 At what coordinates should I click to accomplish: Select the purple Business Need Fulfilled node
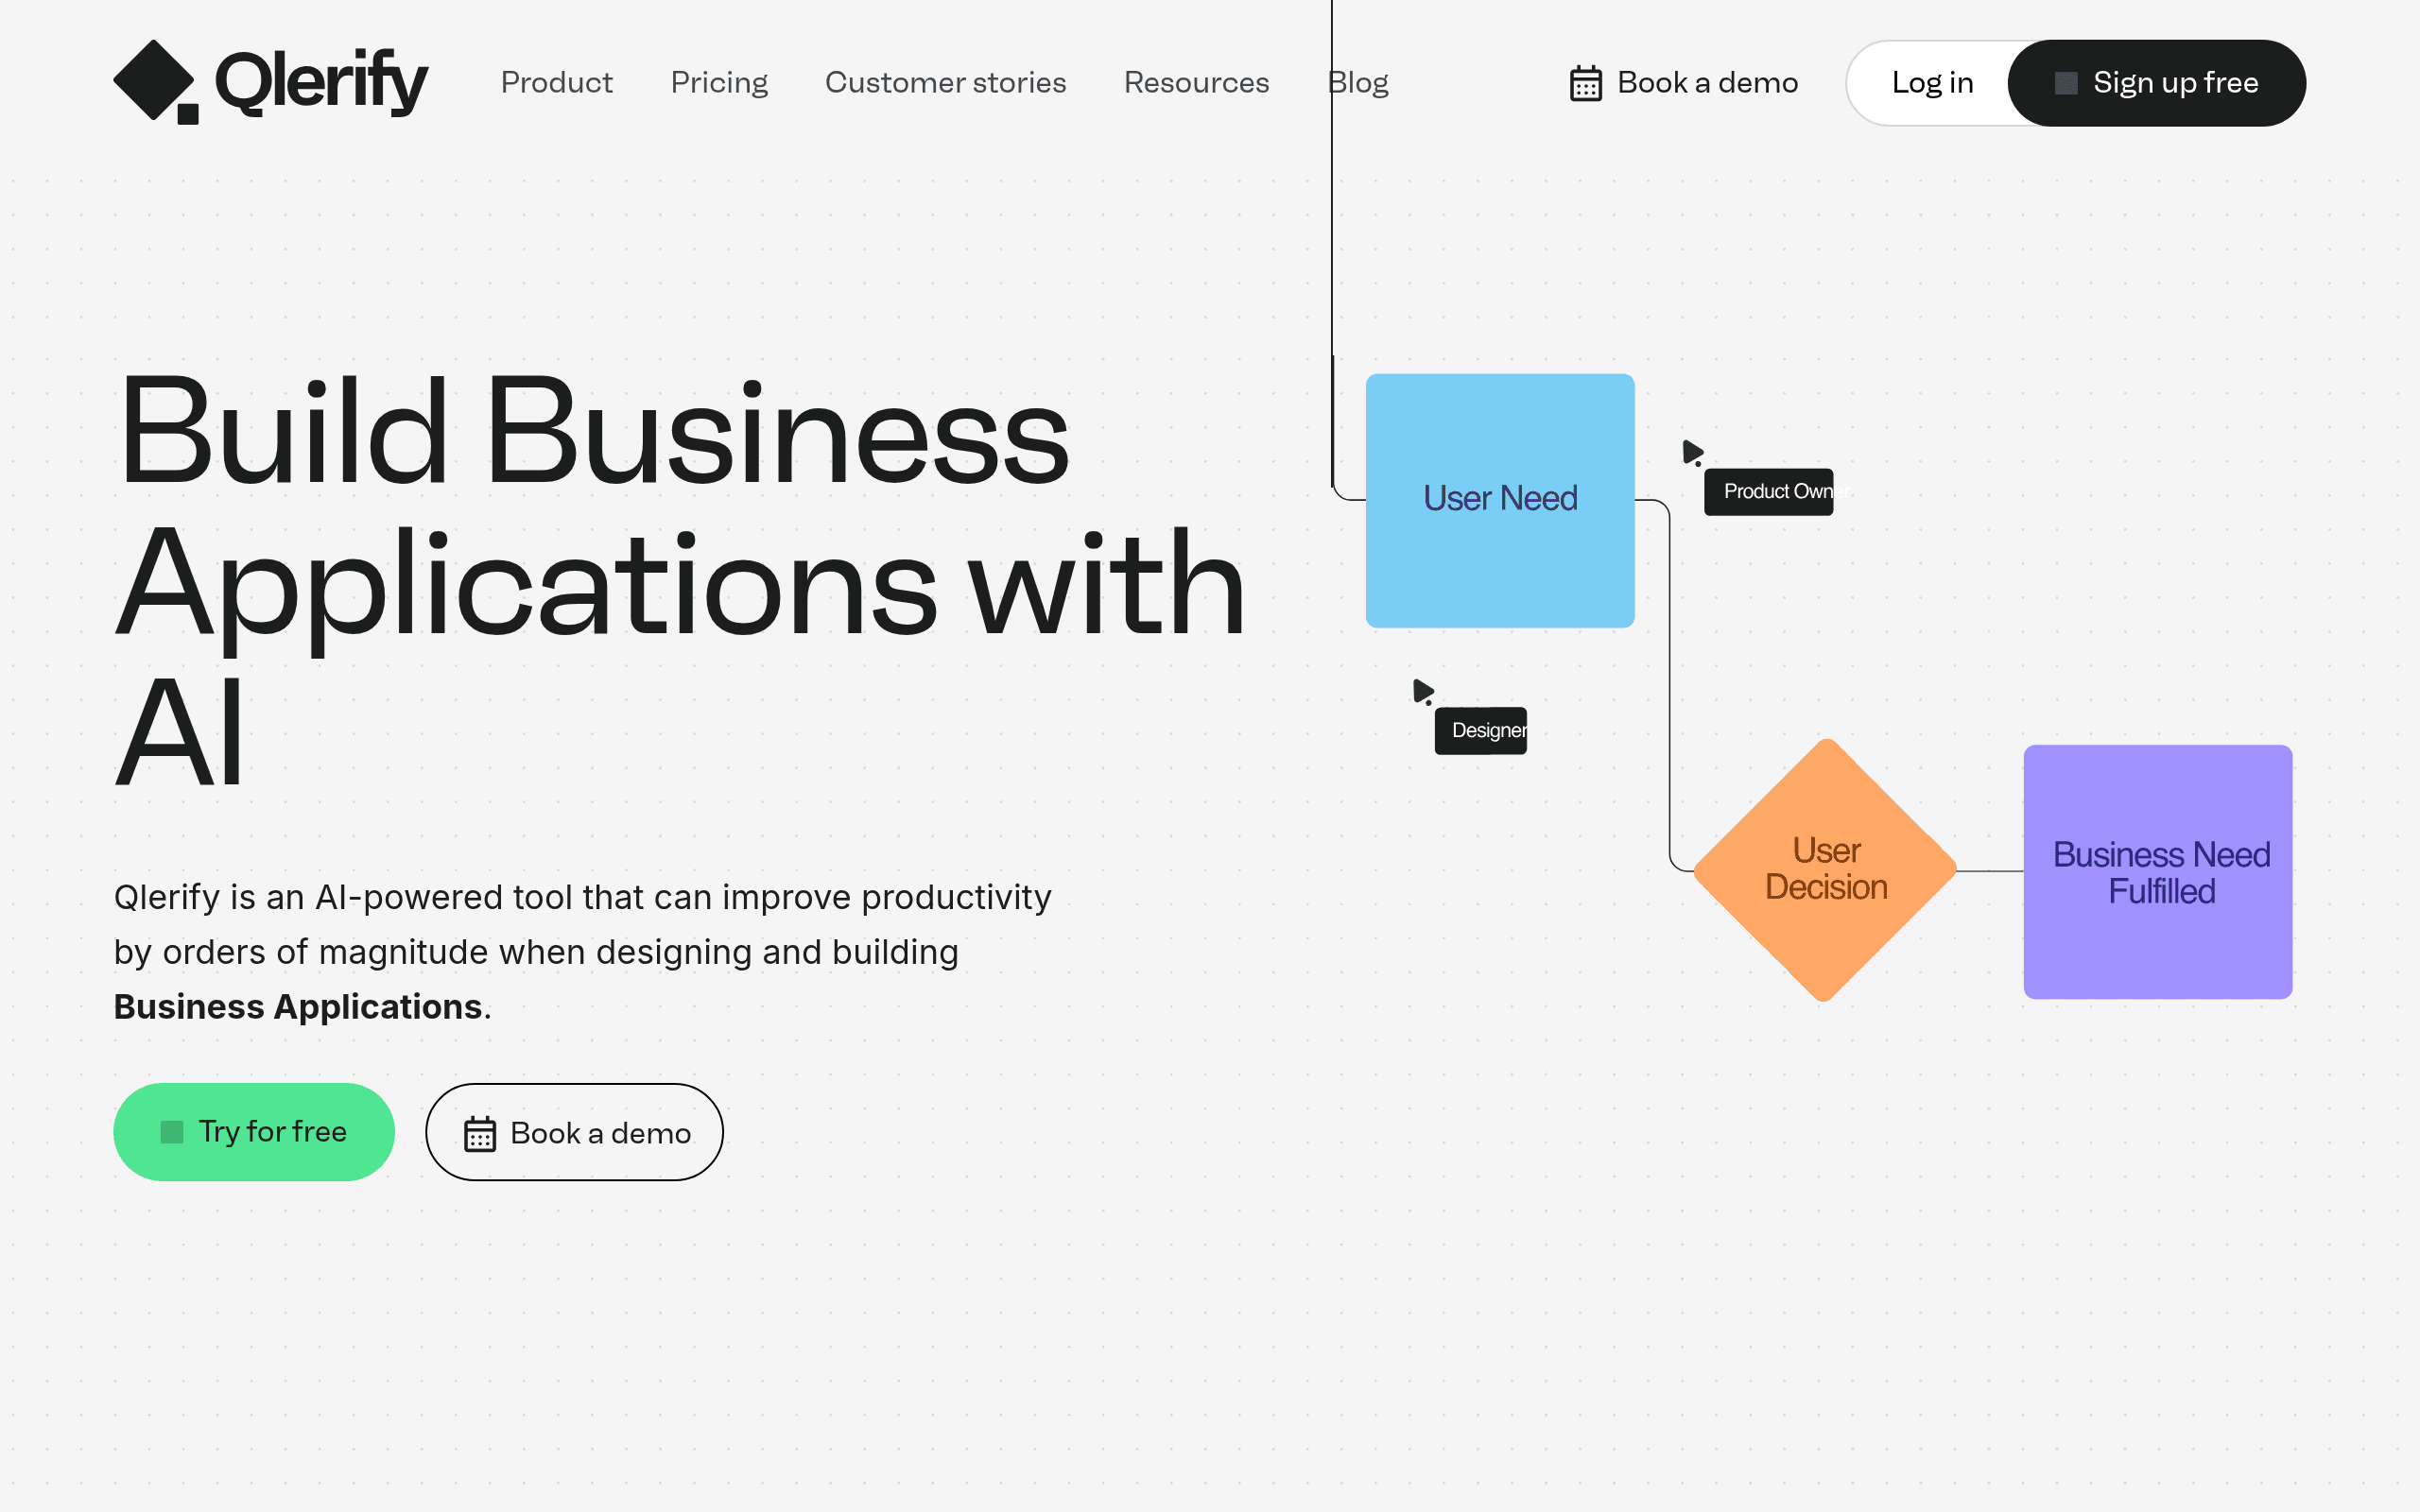[2158, 872]
